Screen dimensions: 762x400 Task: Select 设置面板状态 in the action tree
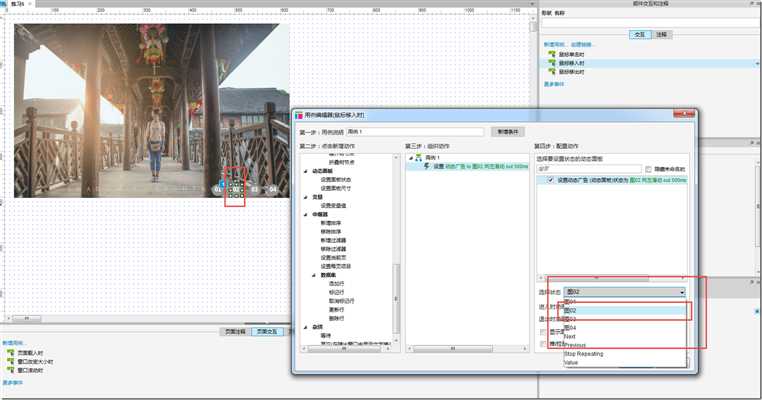tap(335, 180)
